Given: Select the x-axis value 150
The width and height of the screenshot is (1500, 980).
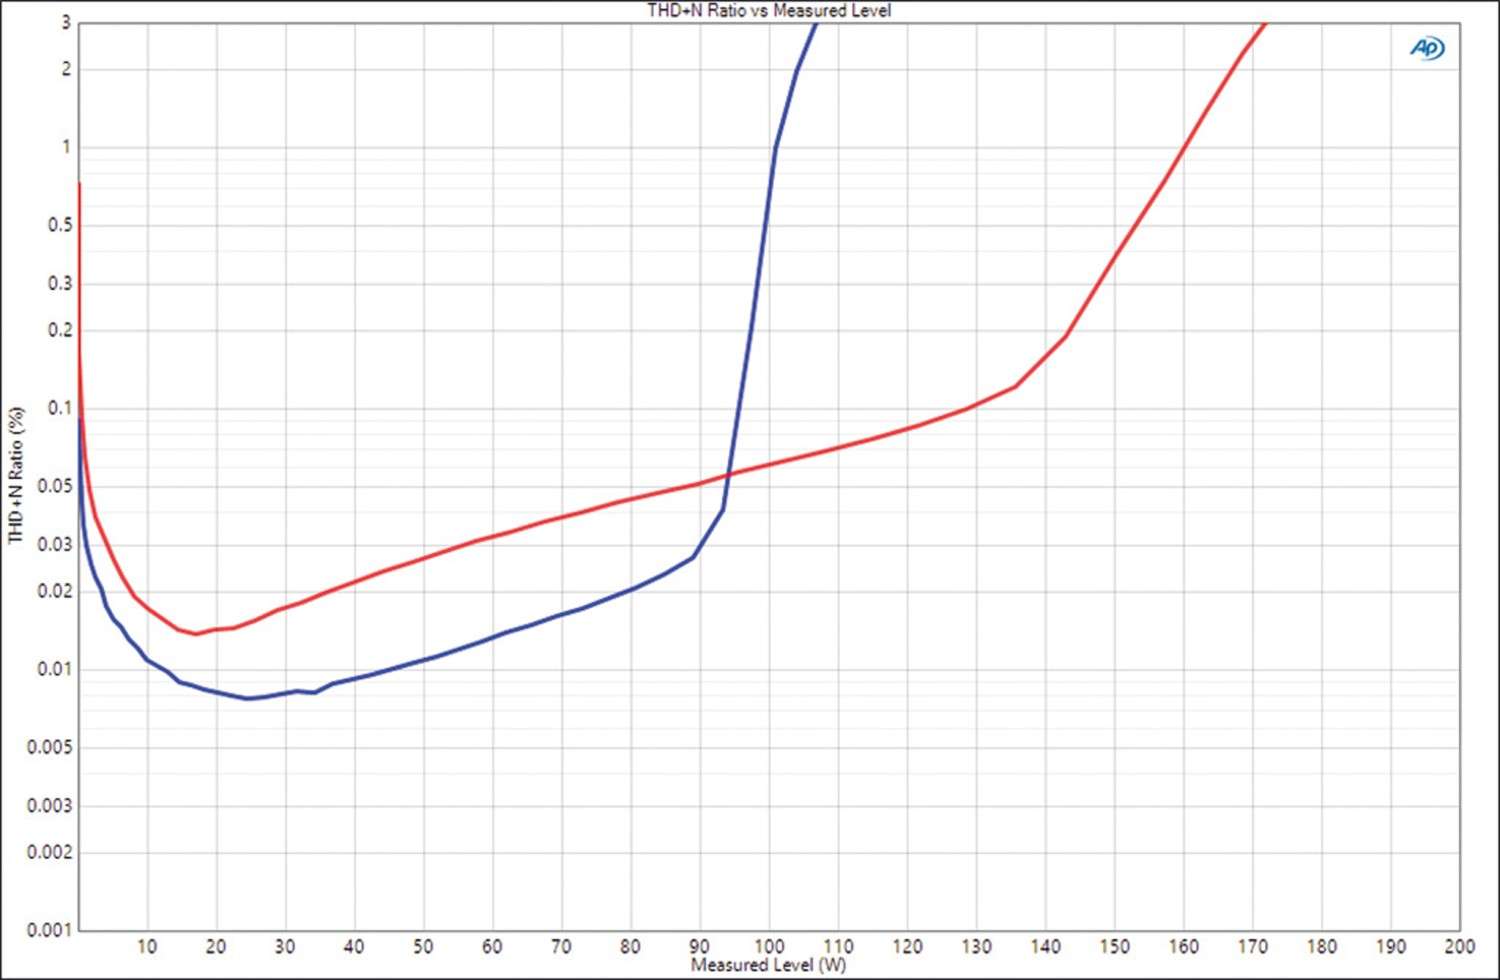Looking at the screenshot, I should [x=1114, y=946].
